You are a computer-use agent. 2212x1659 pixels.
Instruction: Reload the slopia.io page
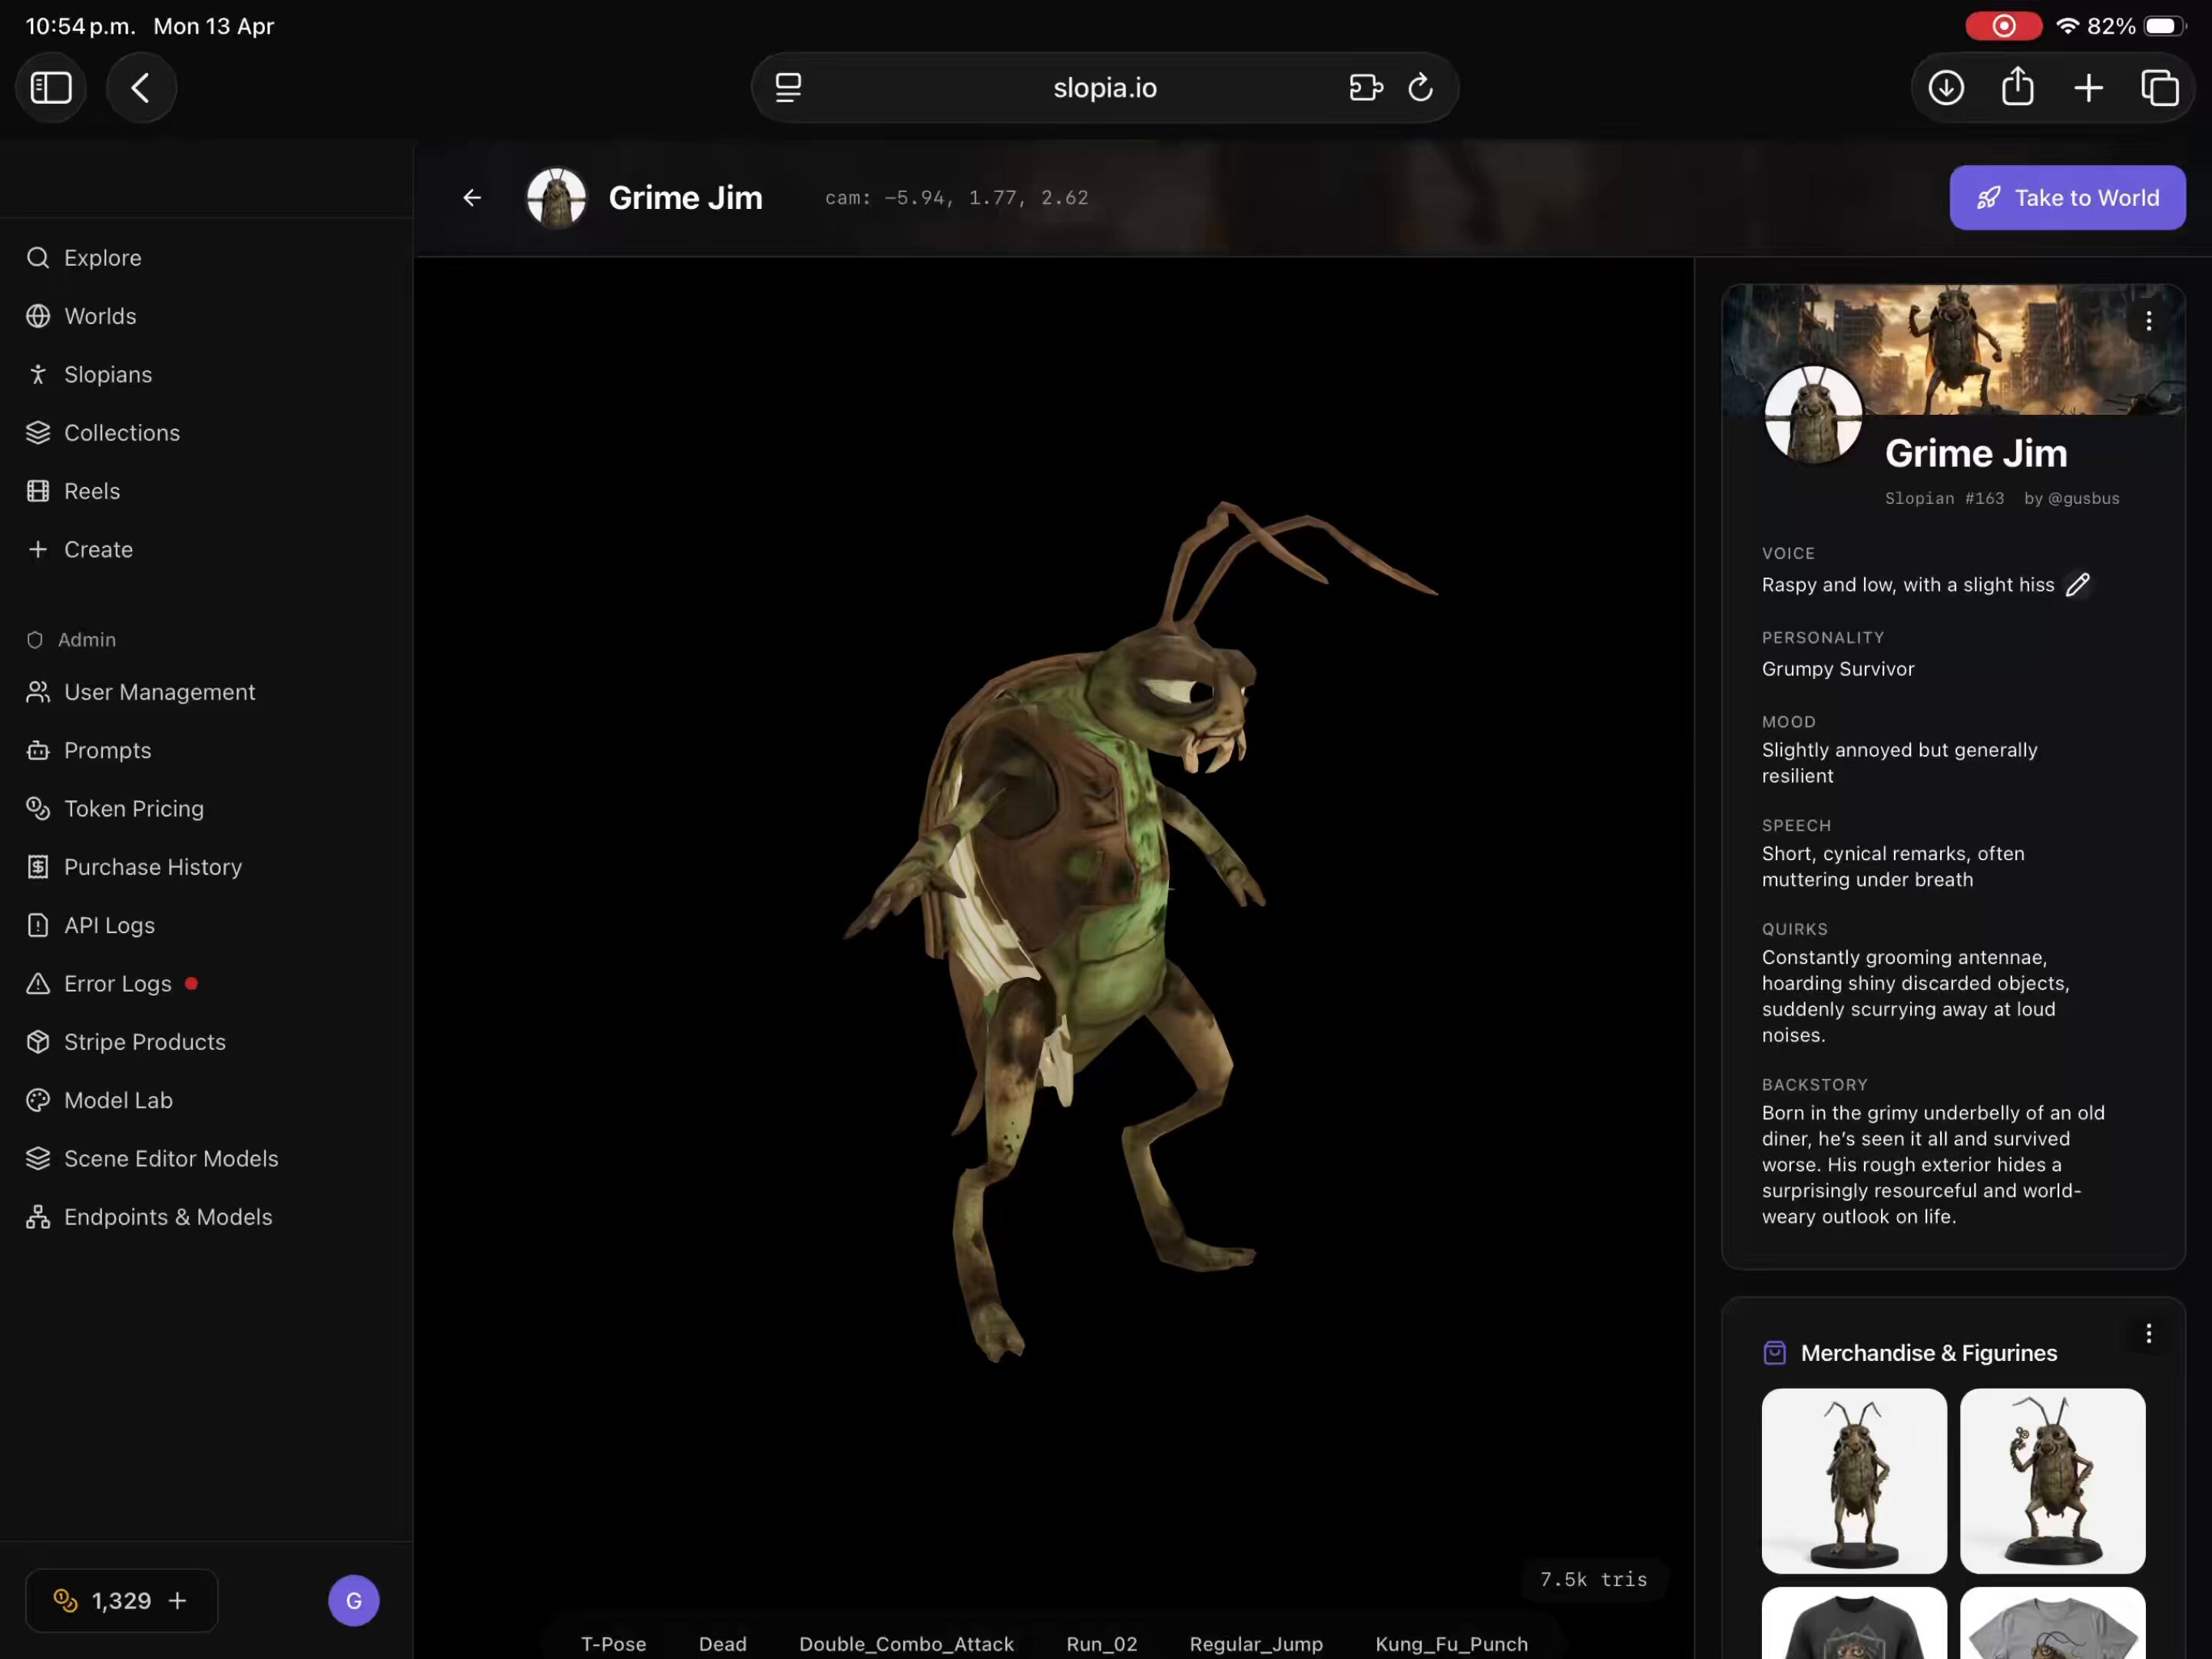coord(1420,88)
